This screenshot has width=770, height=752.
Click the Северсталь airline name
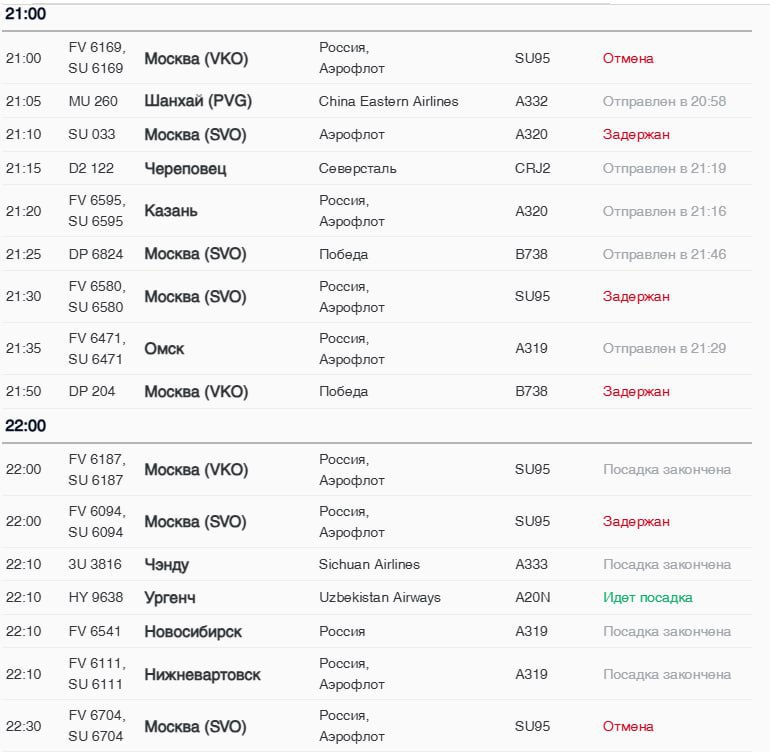coord(358,168)
